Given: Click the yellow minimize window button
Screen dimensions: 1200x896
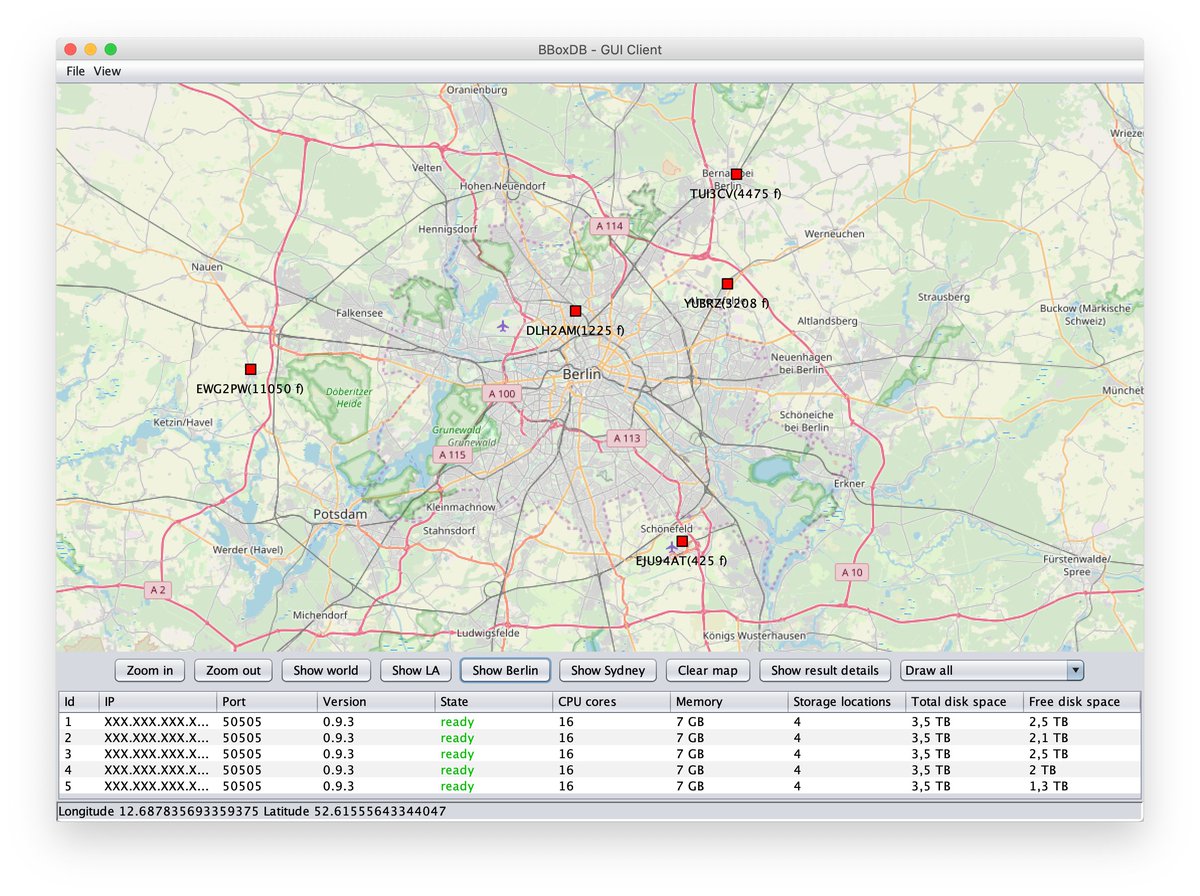Looking at the screenshot, I should click(90, 49).
